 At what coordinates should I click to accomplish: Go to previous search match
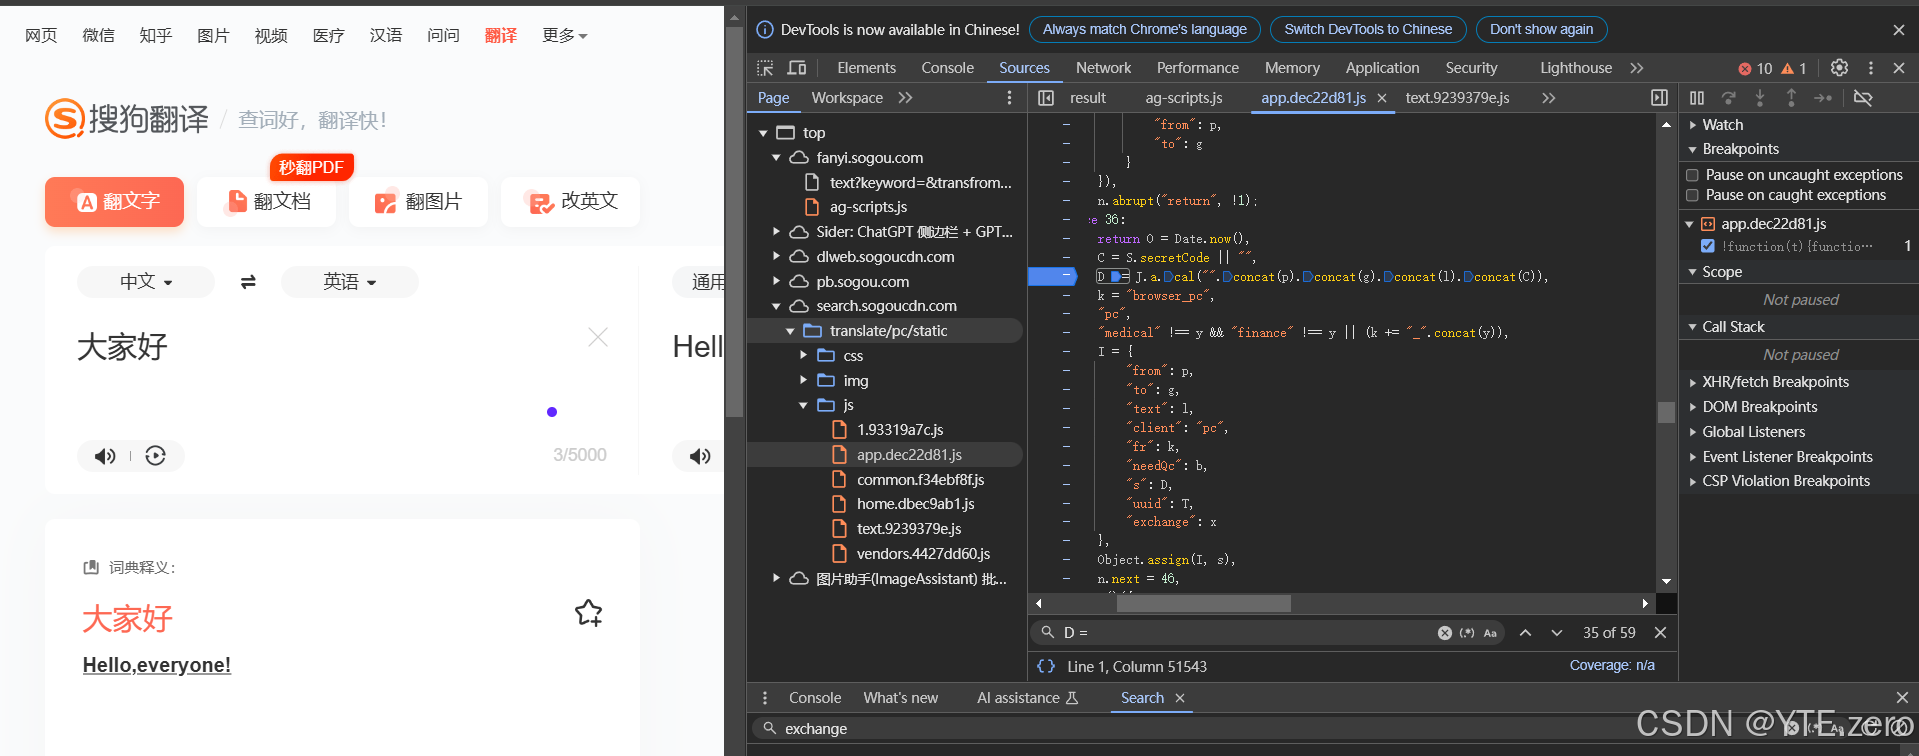1525,633
